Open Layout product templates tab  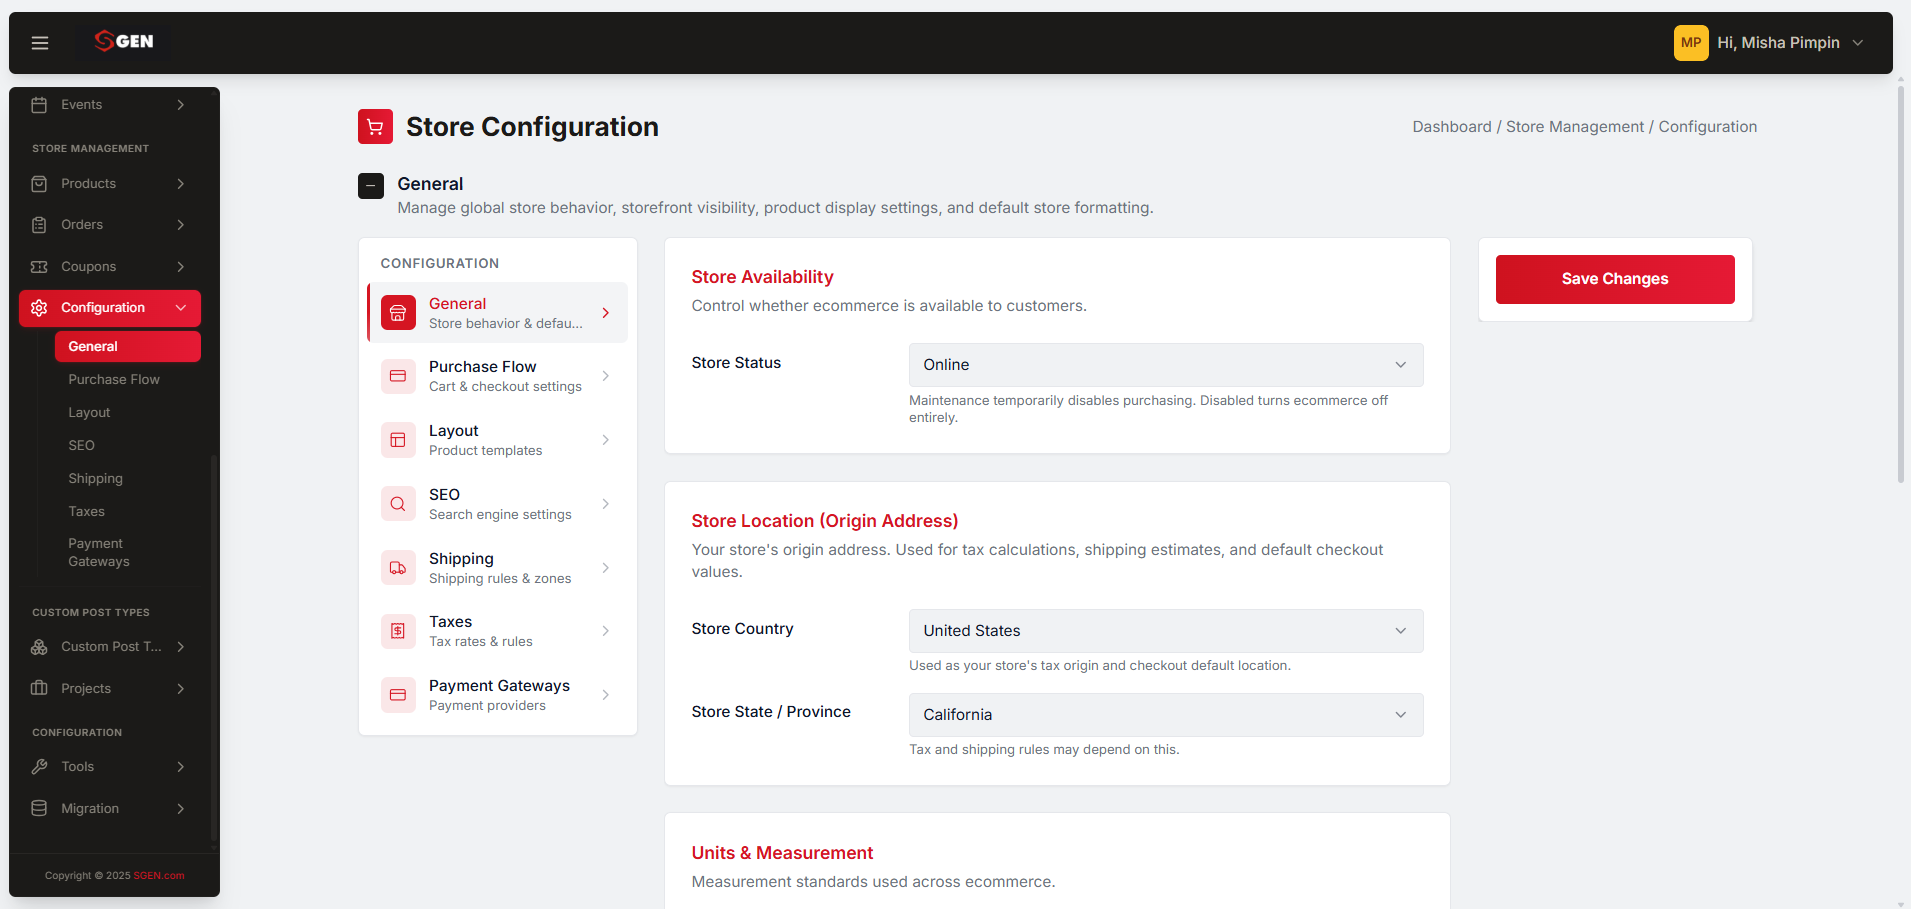pos(498,440)
